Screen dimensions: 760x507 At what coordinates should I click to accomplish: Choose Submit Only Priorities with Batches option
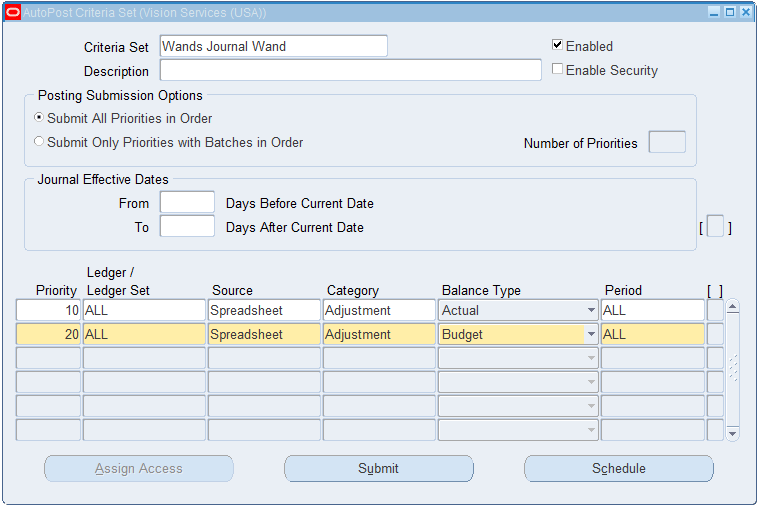click(39, 142)
